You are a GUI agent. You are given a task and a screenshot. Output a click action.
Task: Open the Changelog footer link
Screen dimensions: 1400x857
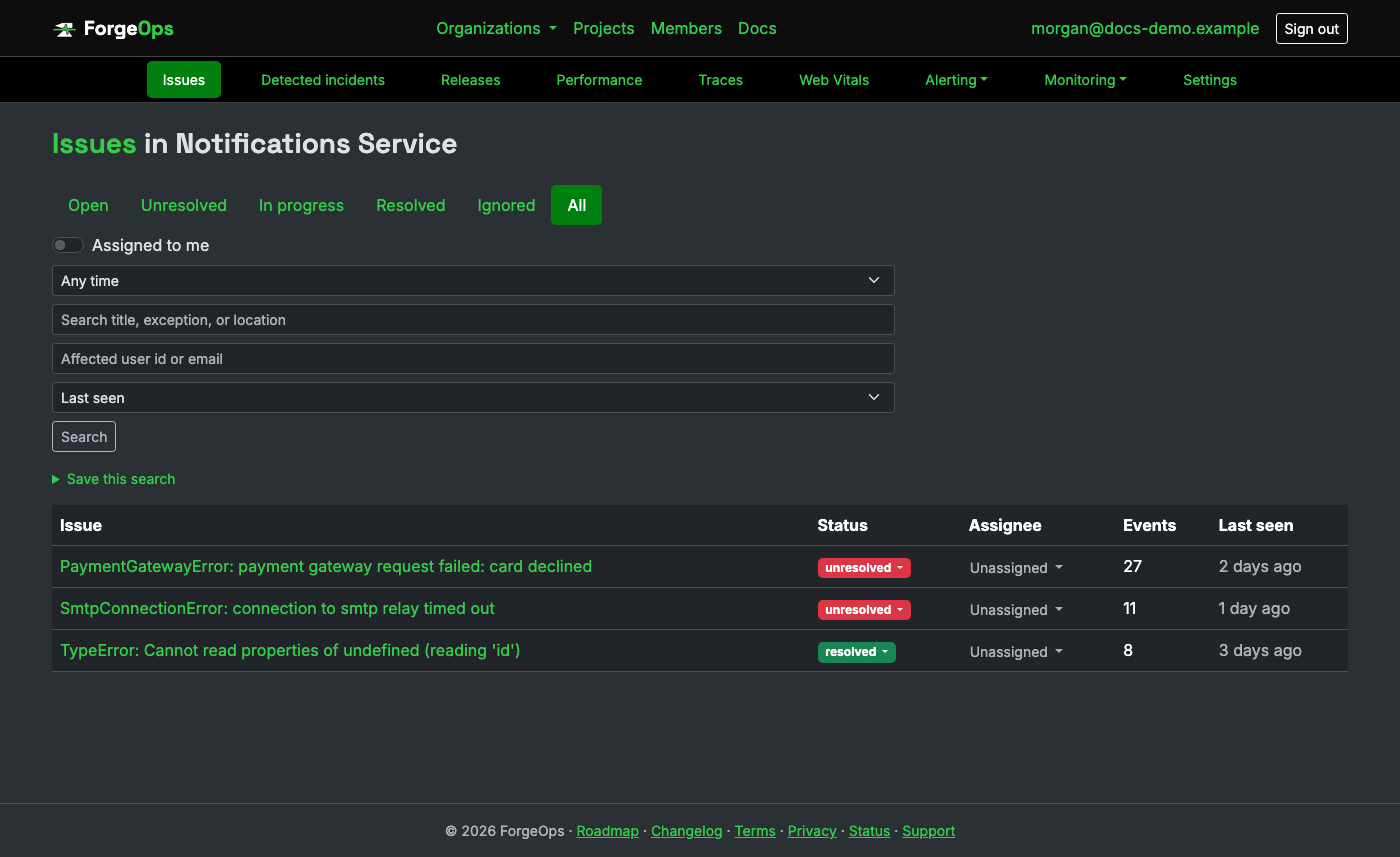(686, 831)
